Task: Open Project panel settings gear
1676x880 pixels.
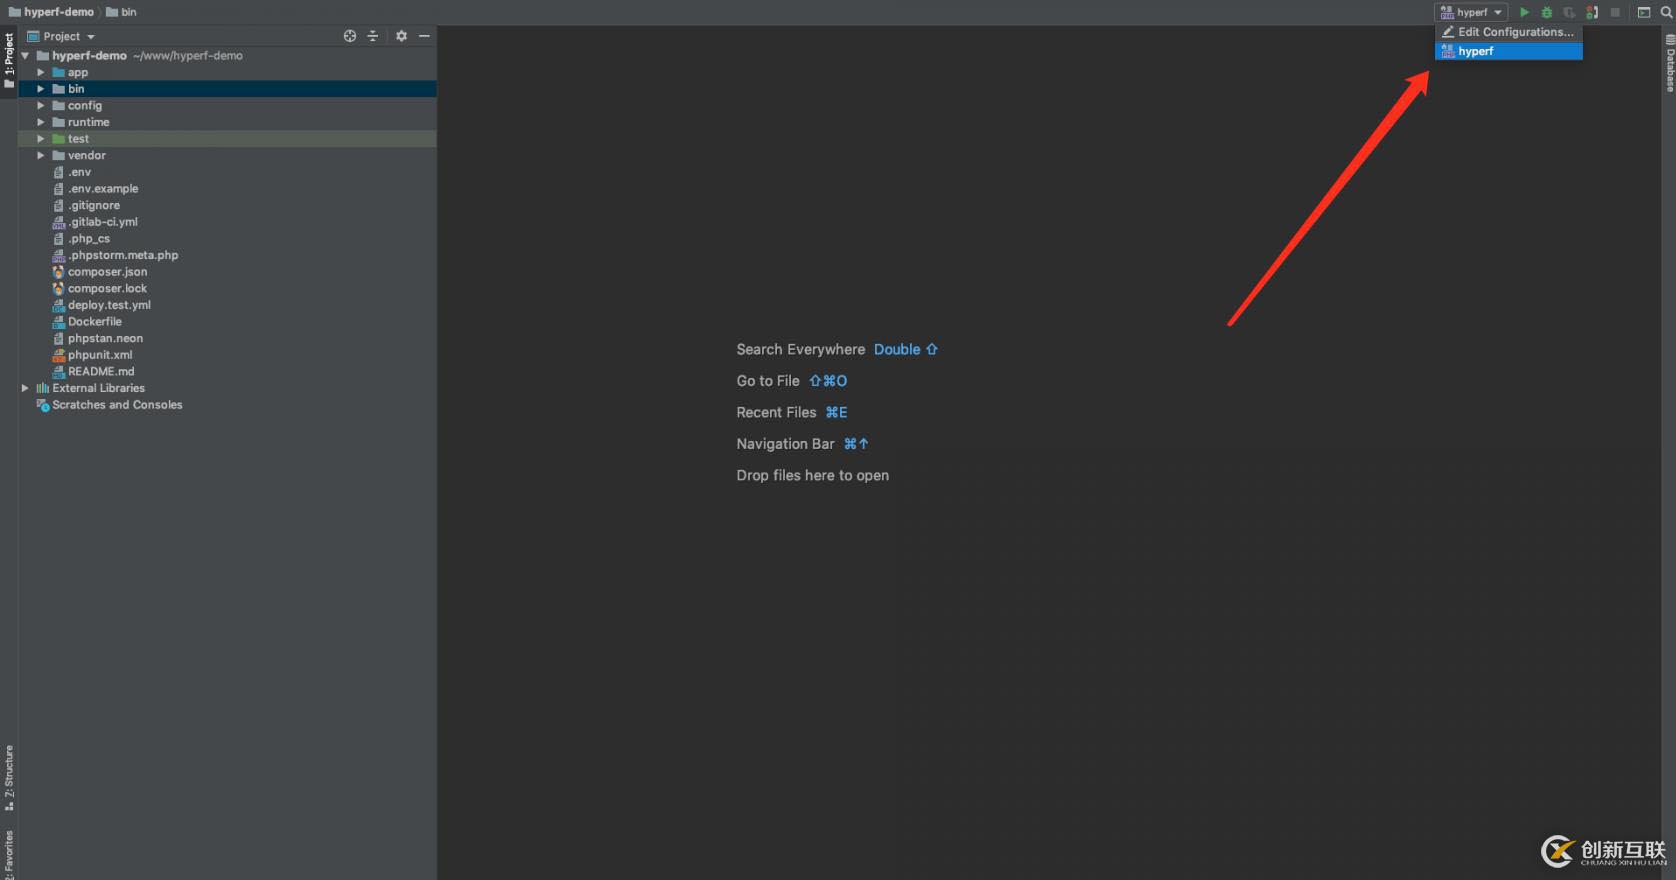Action: 401,36
